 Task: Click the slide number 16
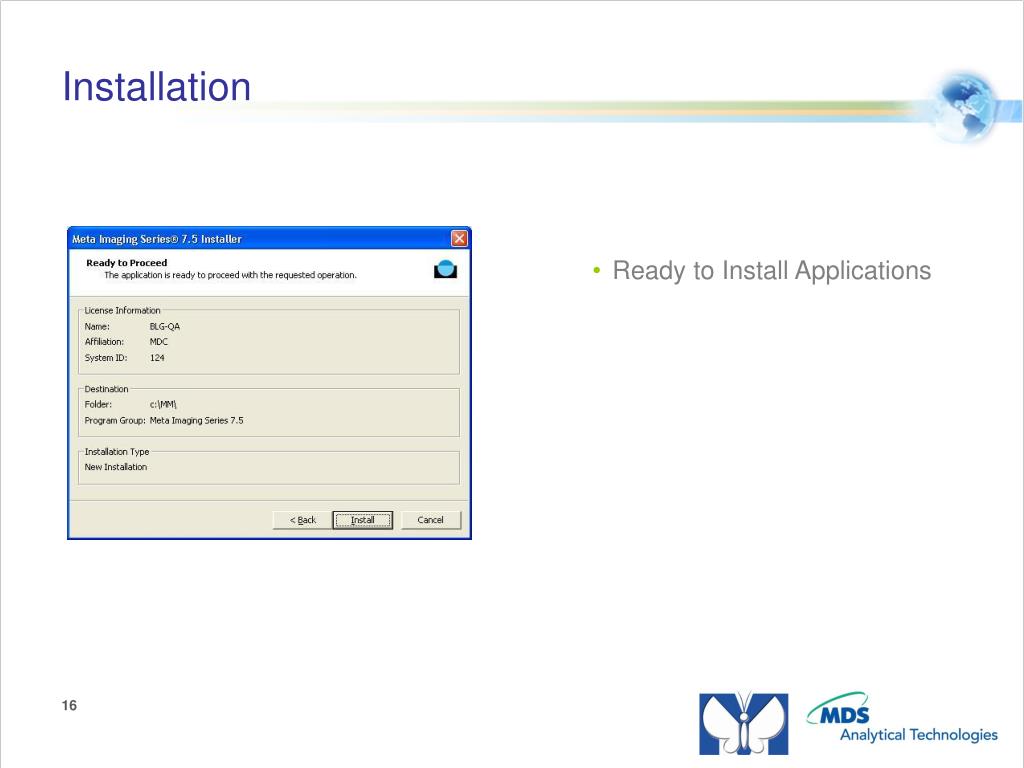[69, 705]
